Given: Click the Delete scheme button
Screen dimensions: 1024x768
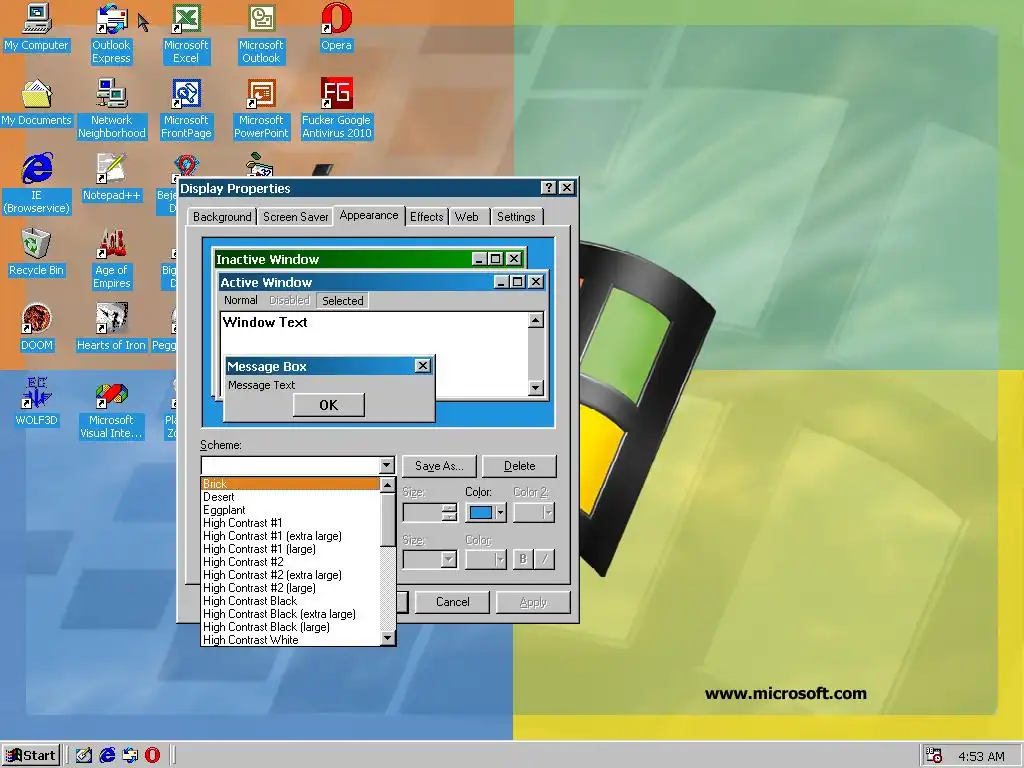Looking at the screenshot, I should click(519, 466).
